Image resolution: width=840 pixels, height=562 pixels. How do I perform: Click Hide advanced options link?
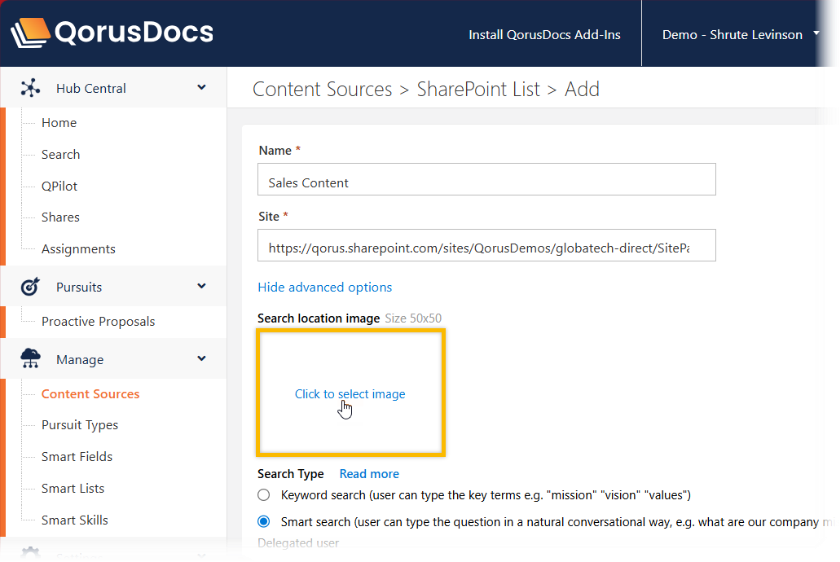325,287
